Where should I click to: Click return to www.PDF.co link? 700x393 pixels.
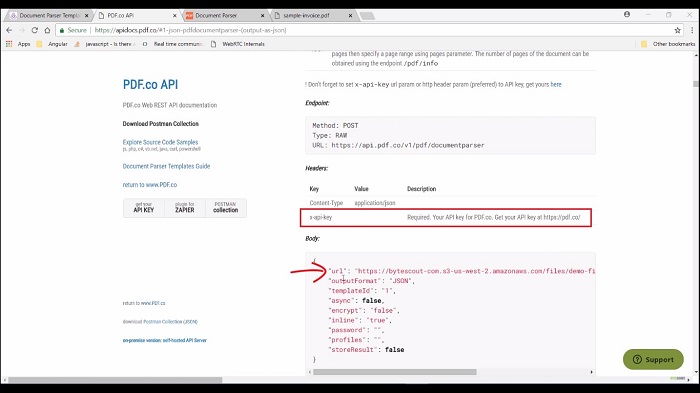coord(150,184)
